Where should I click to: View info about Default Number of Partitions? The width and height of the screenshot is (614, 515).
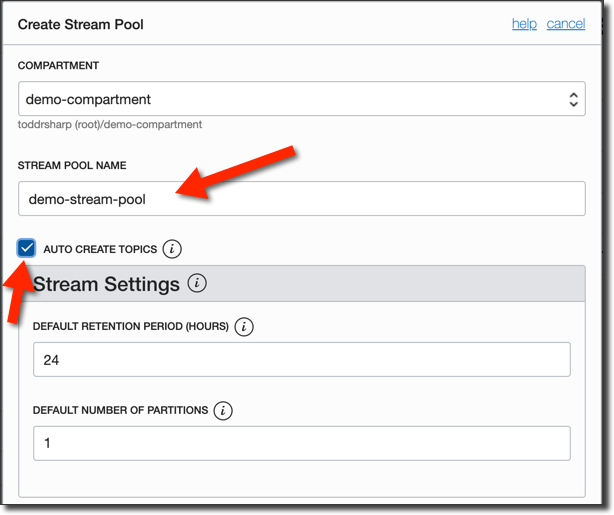tap(223, 410)
